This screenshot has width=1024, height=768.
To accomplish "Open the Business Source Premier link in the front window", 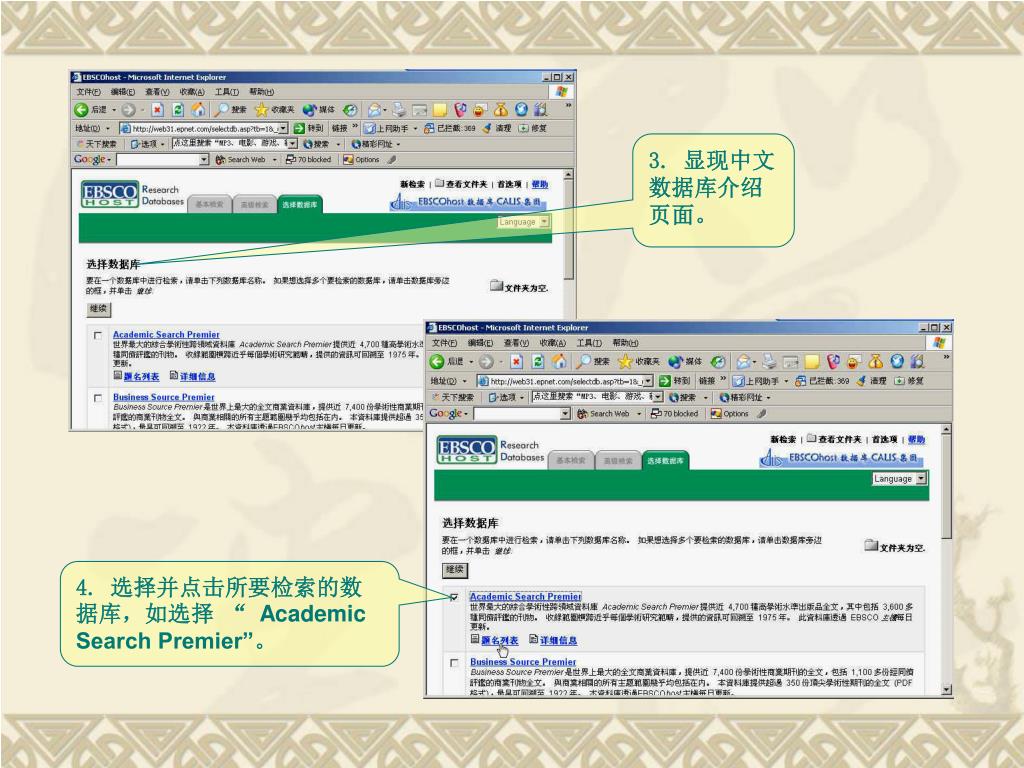I will (523, 662).
